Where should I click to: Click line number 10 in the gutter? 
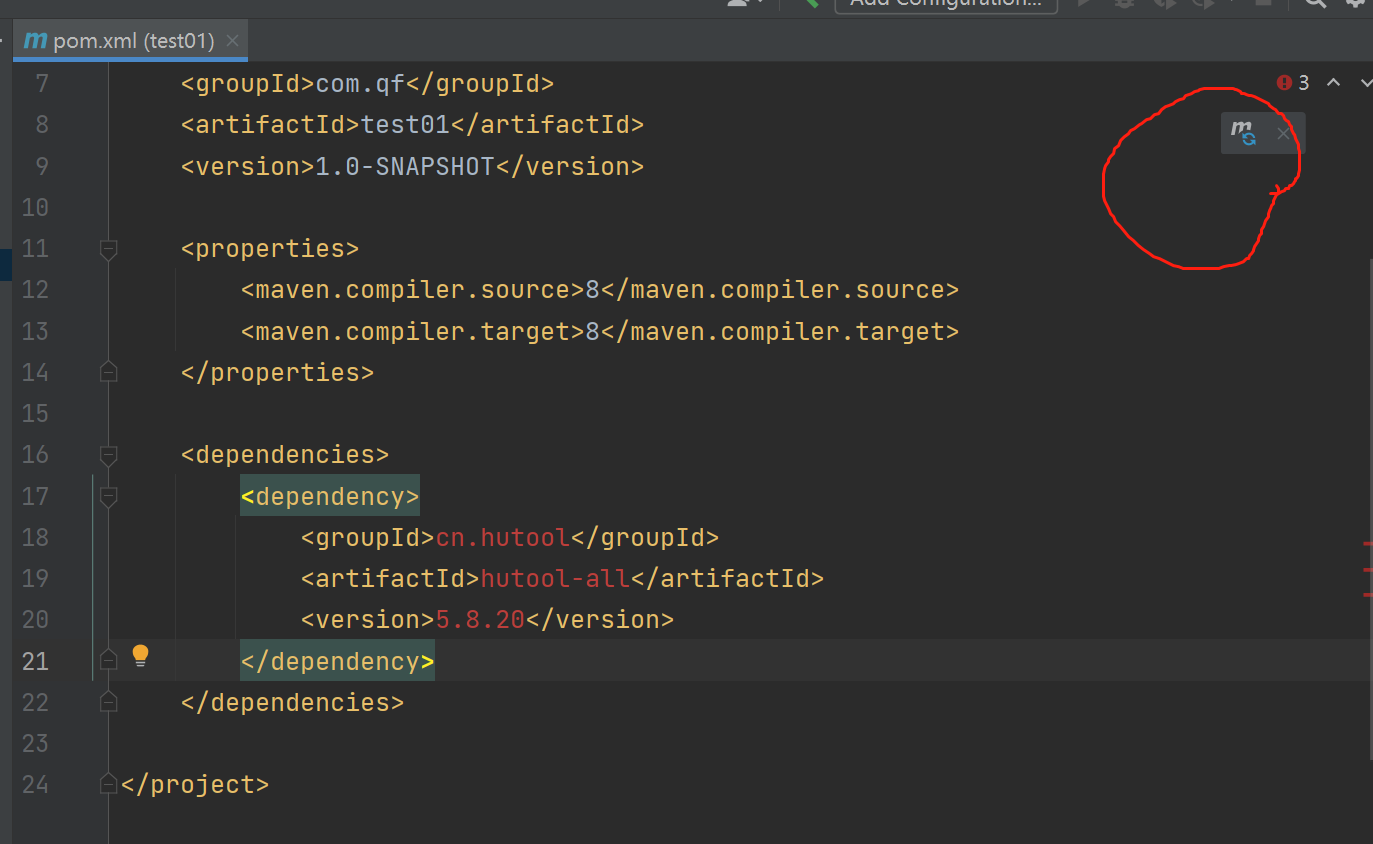coord(35,207)
